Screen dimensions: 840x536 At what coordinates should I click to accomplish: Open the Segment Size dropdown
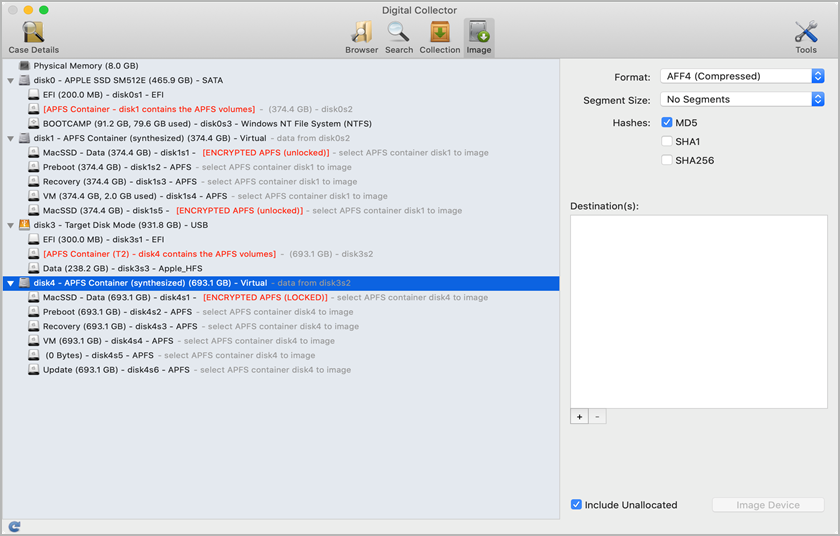[742, 100]
